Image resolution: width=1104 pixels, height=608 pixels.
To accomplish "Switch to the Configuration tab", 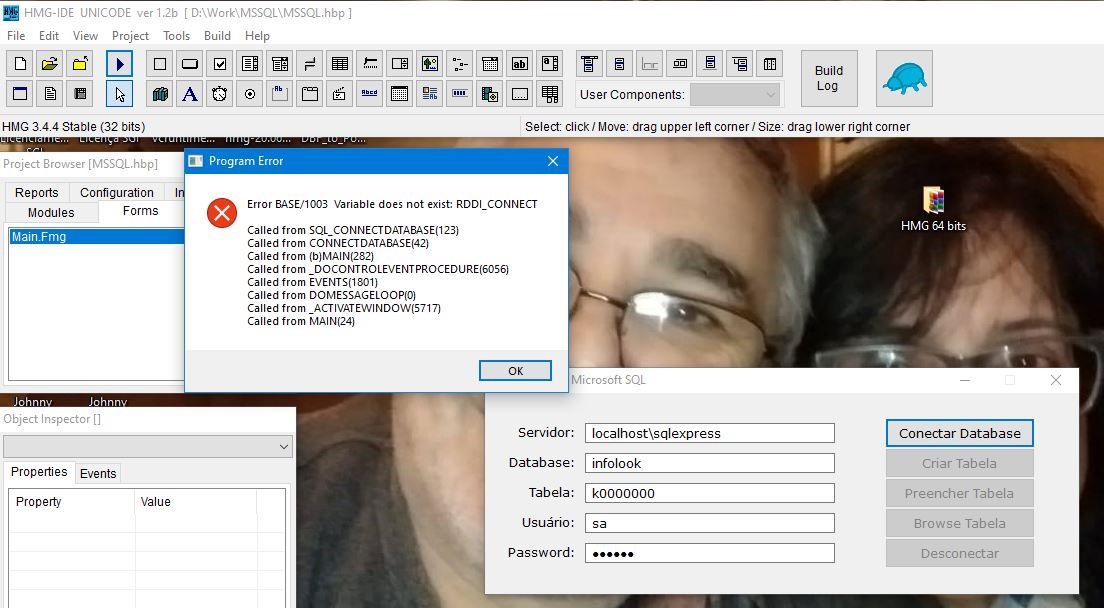I will click(116, 193).
